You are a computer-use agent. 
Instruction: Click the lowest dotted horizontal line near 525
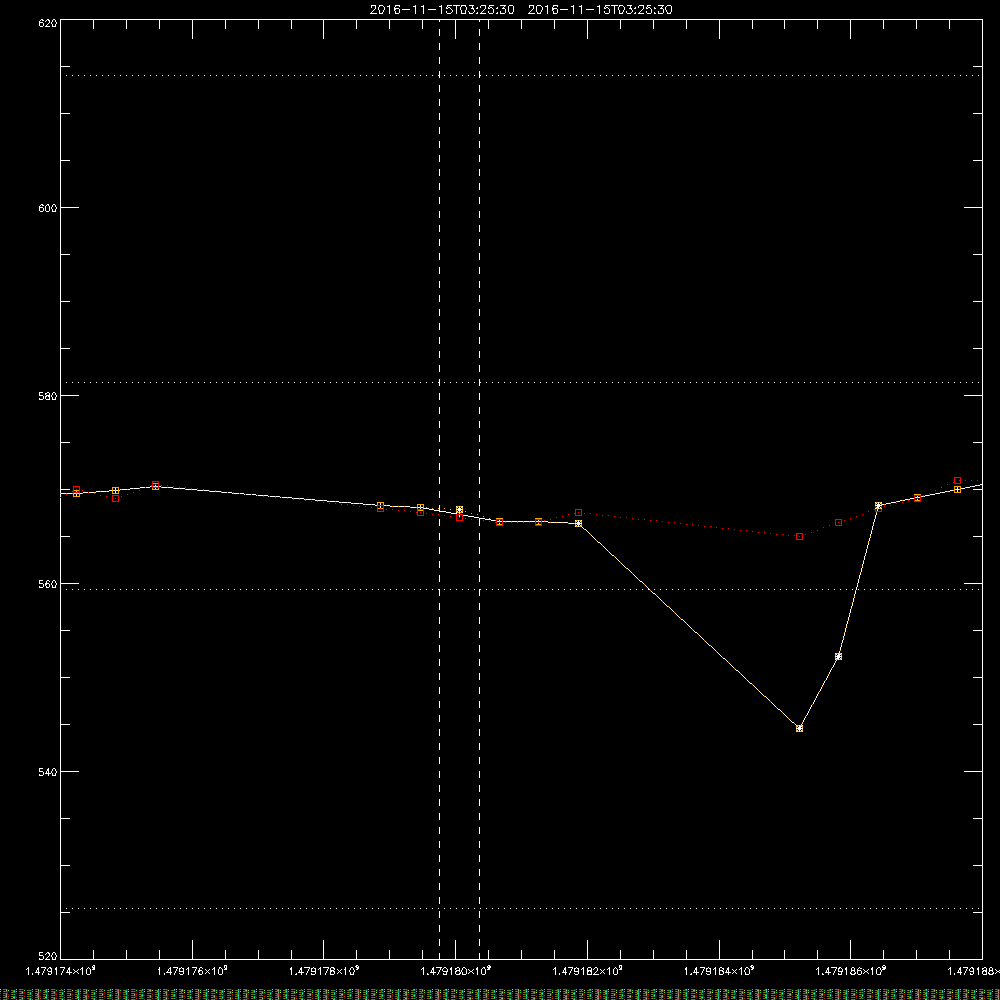pyautogui.click(x=521, y=908)
